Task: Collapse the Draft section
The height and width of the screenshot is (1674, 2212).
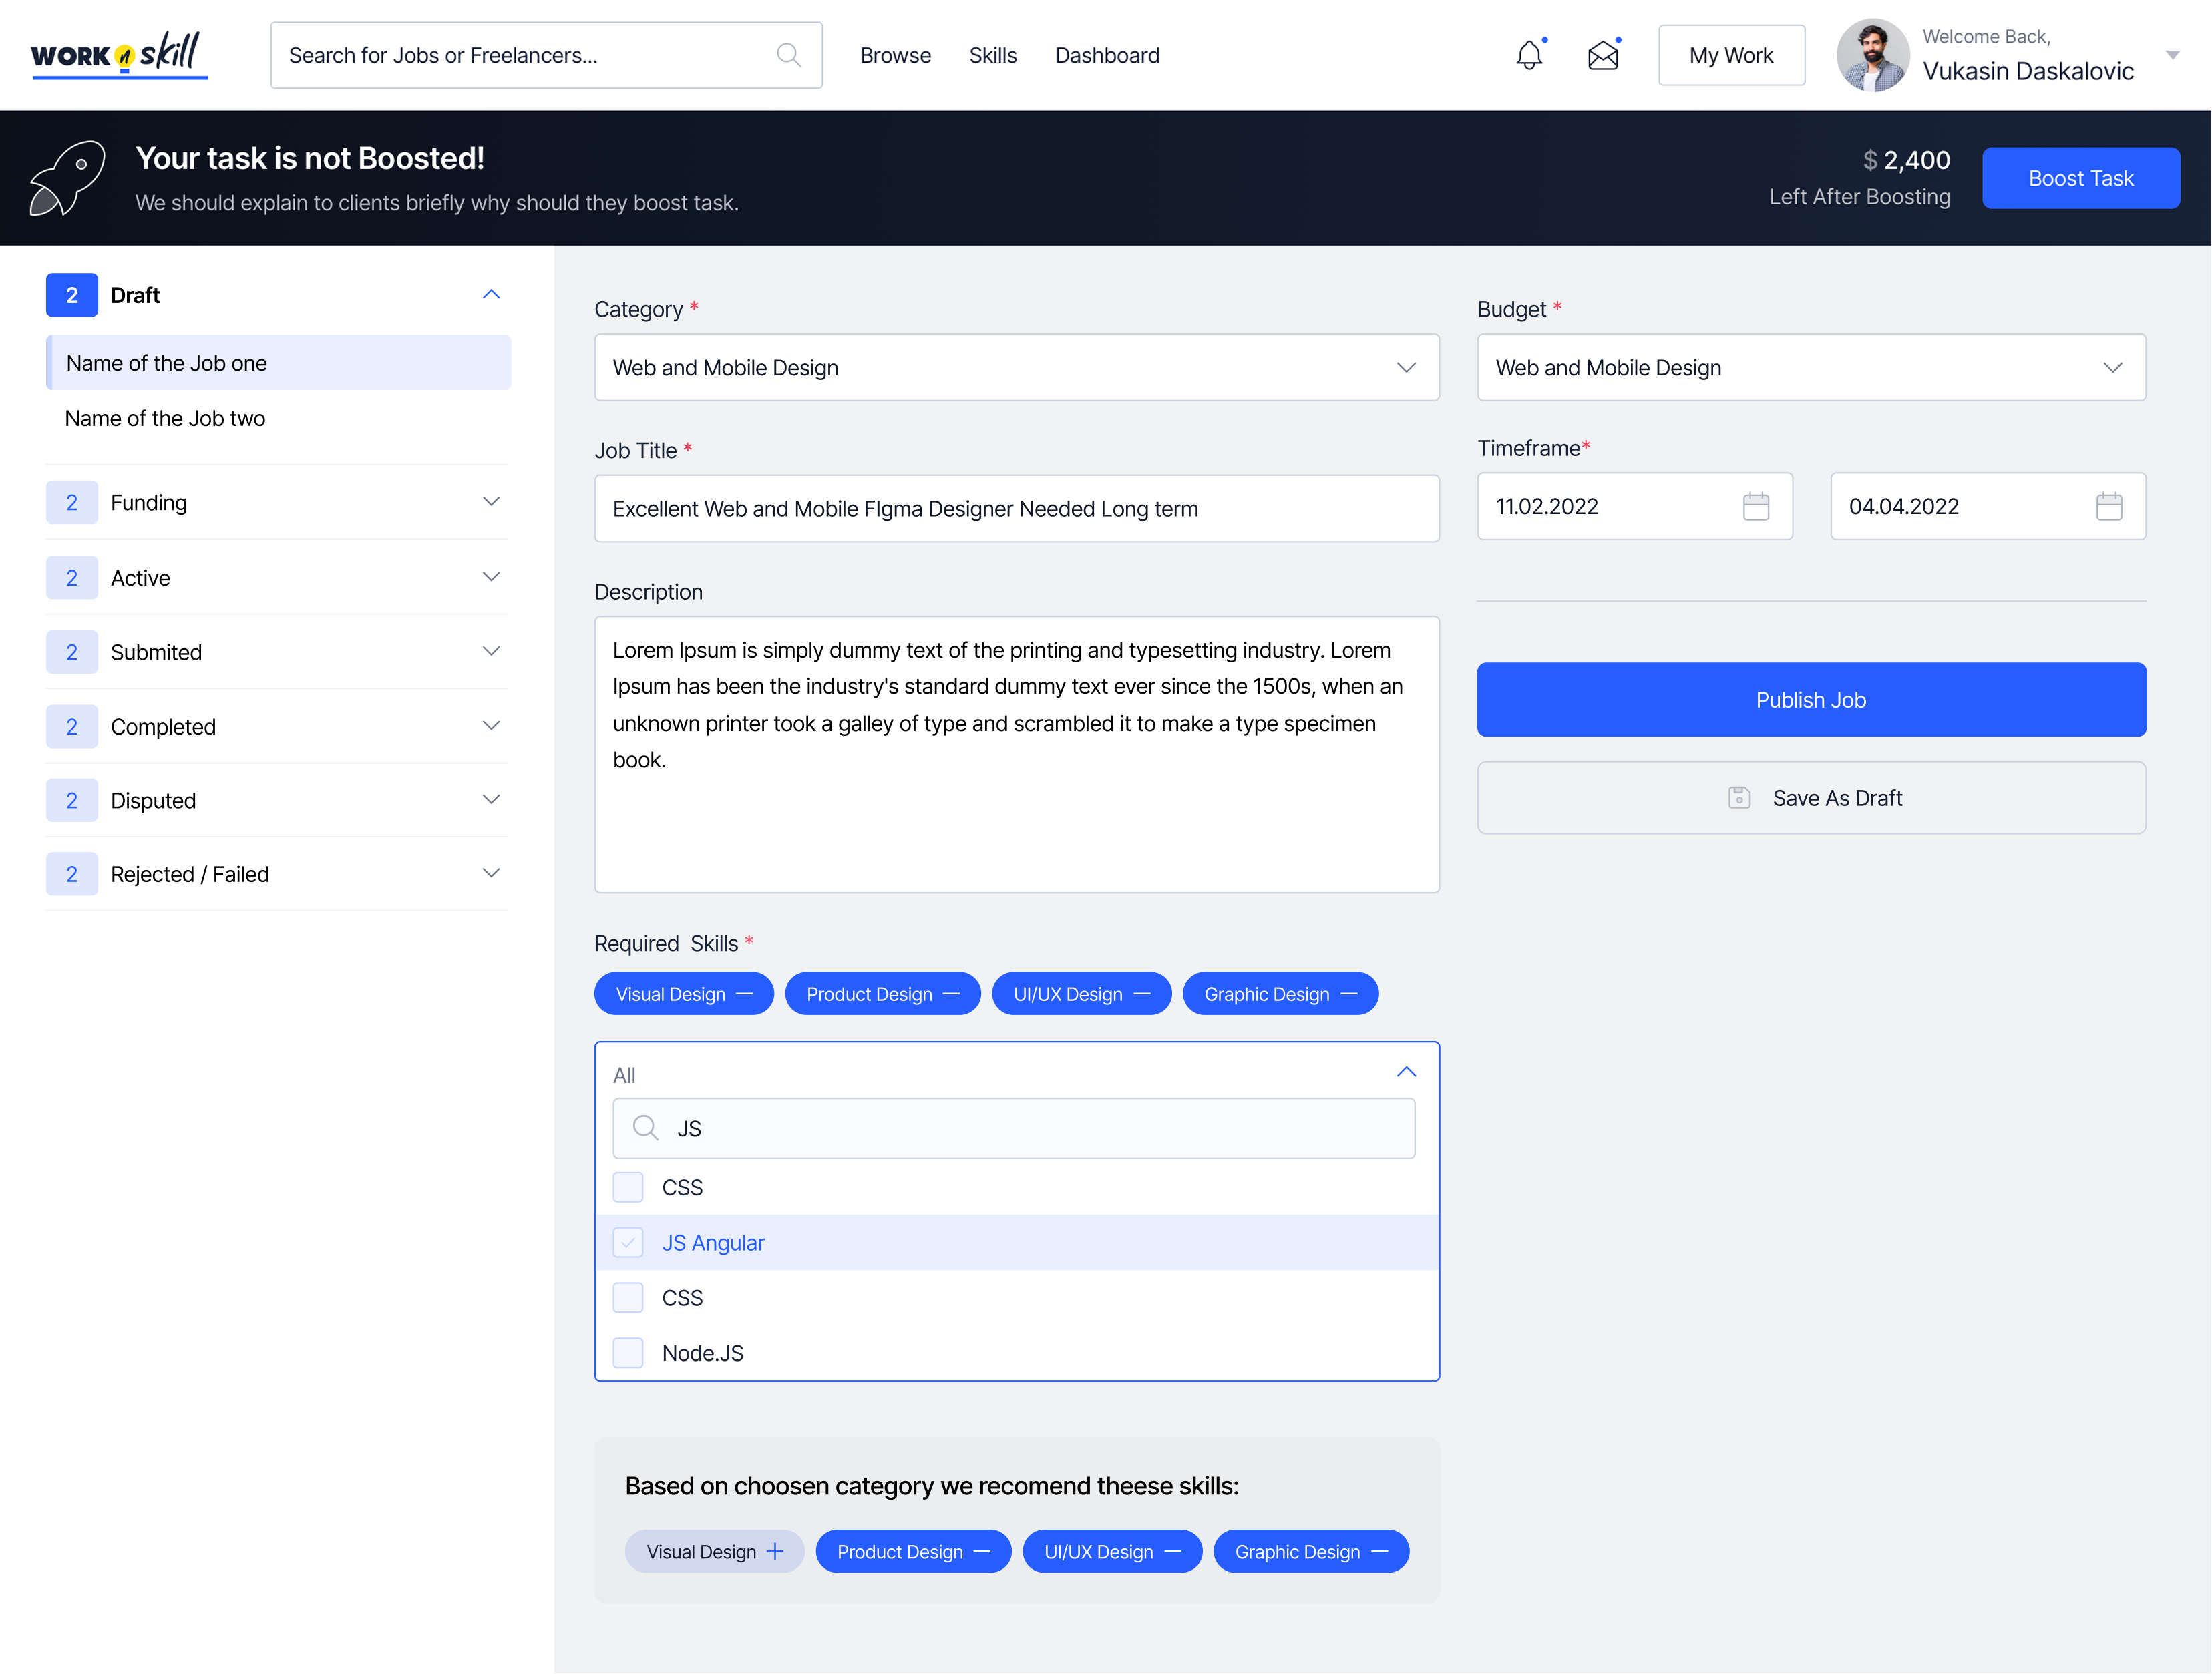Action: pos(491,294)
